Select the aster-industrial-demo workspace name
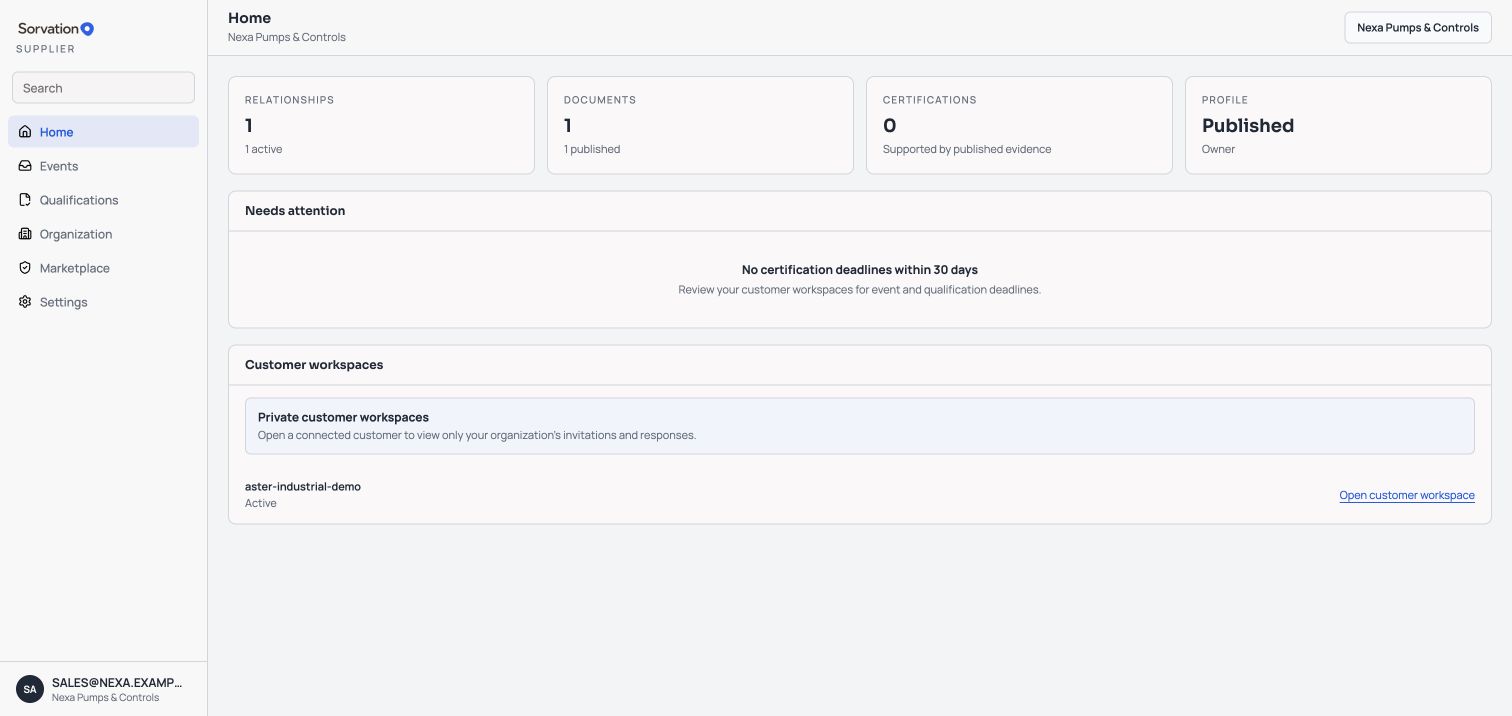 pos(303,487)
